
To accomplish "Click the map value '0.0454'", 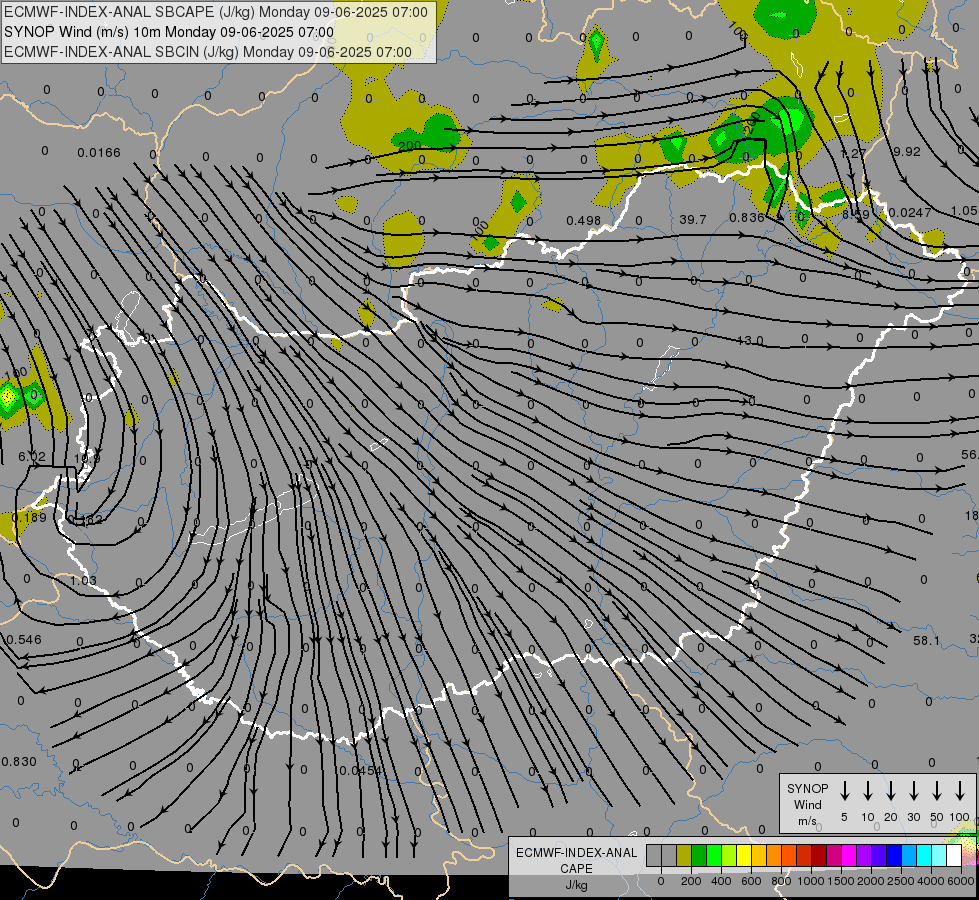I will coord(360,771).
